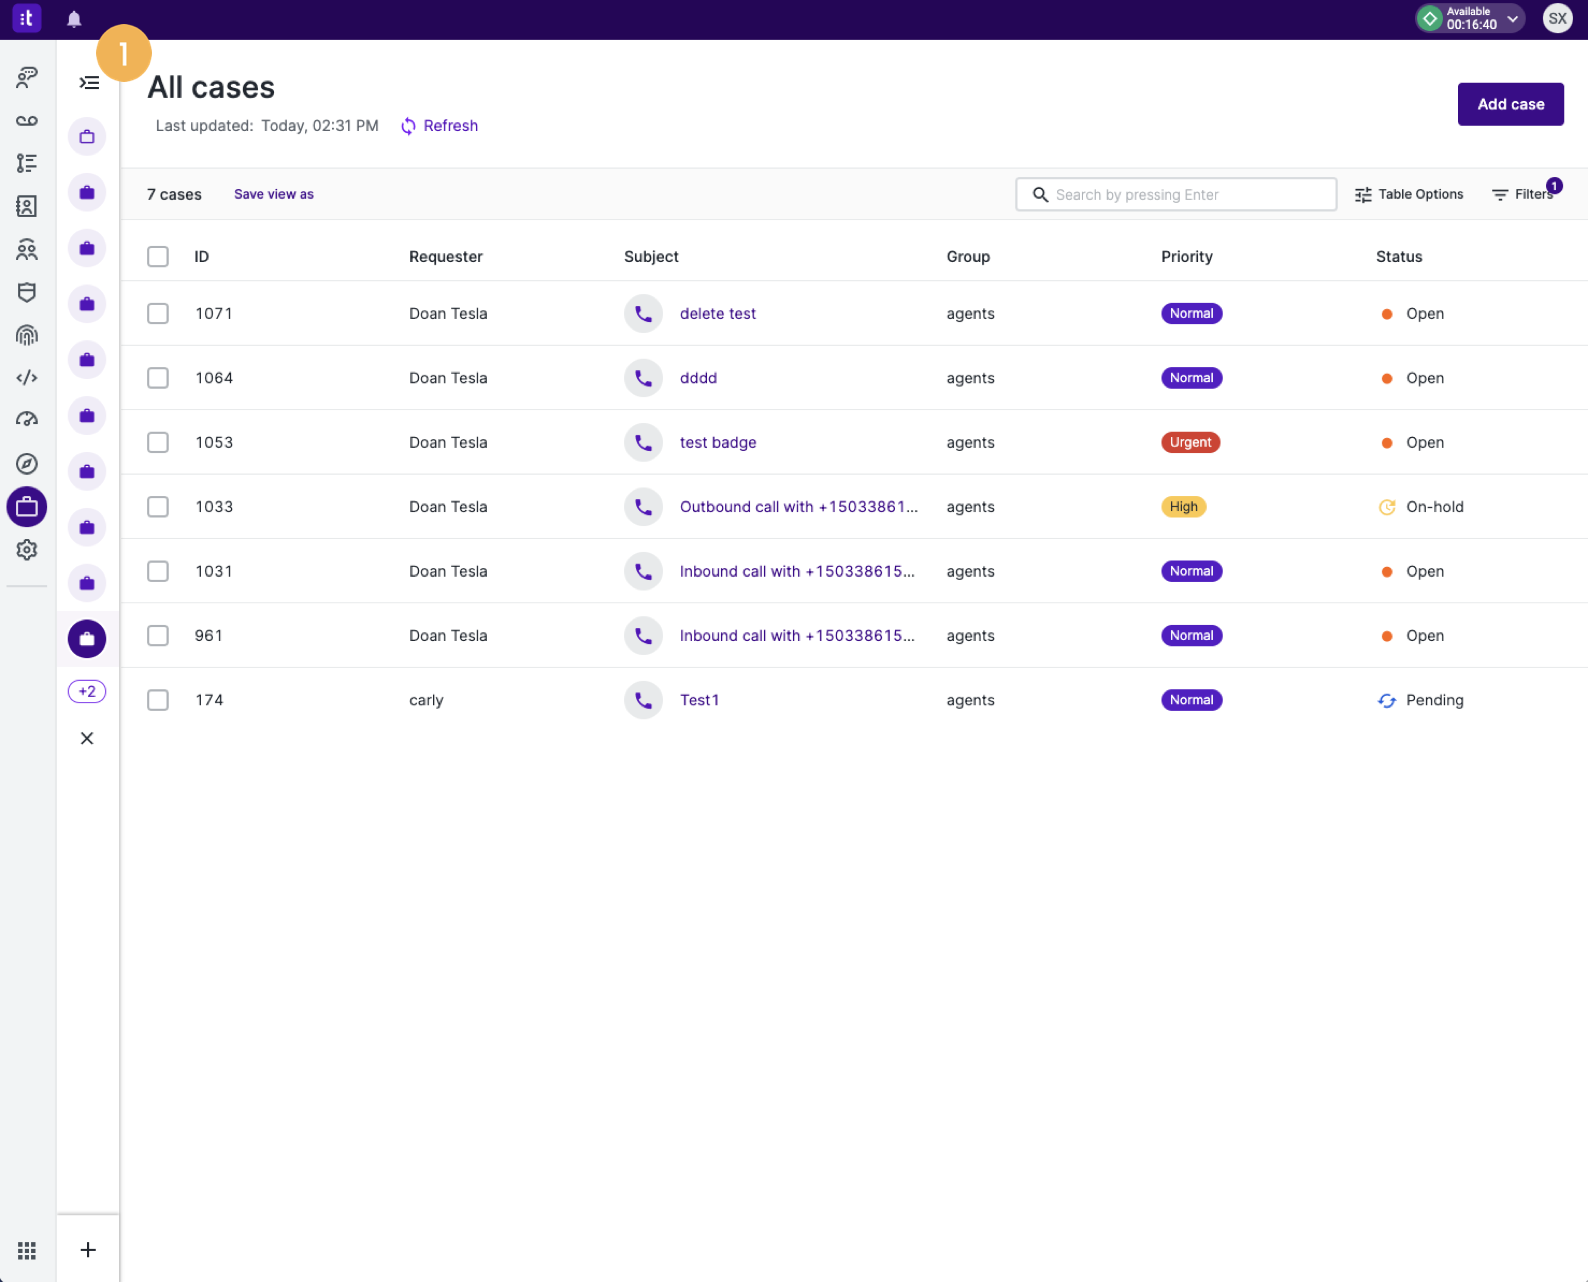Click the SX user avatar

click(1557, 18)
